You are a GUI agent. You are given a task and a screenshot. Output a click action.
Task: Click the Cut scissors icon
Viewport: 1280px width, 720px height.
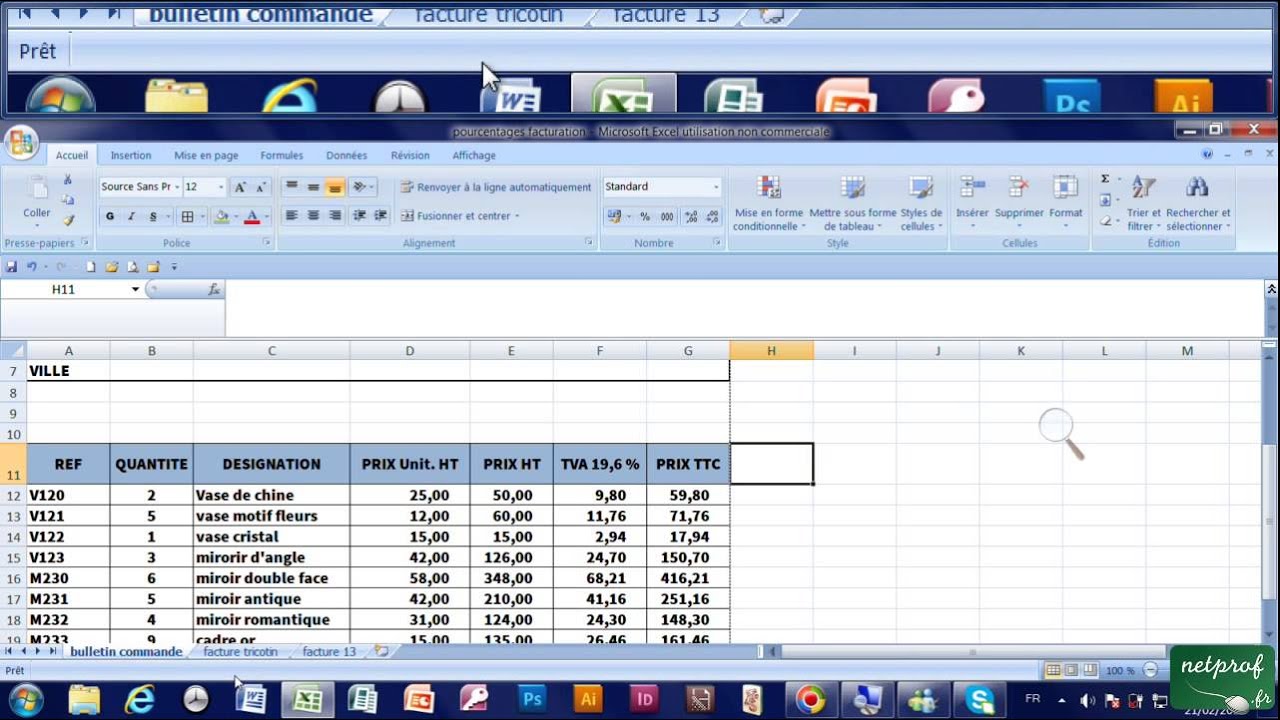[68, 180]
